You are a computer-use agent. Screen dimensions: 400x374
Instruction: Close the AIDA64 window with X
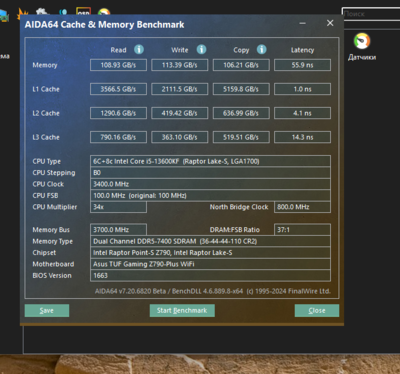330,23
